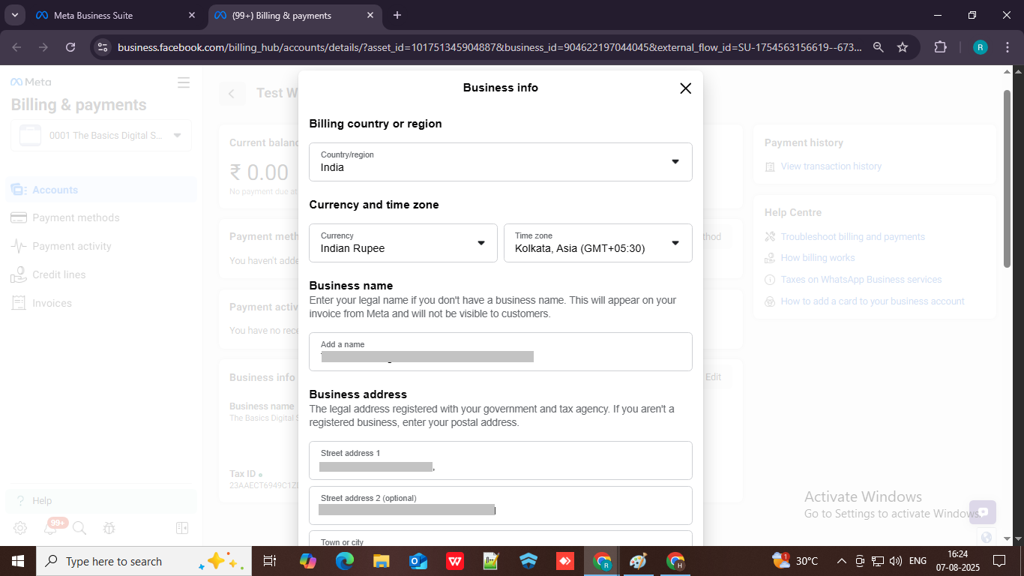Select the Street address 2 (optional) field
1024x576 pixels.
[x=500, y=505]
